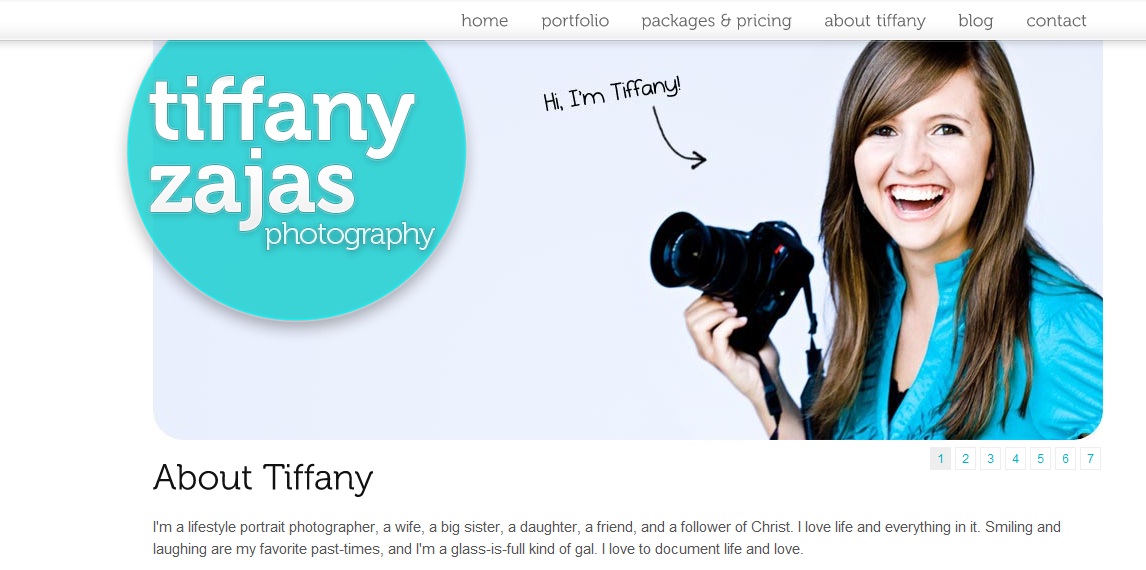Viewport: 1146px width, 570px height.
Task: Switch to slide 2 in pager
Action: (x=965, y=459)
